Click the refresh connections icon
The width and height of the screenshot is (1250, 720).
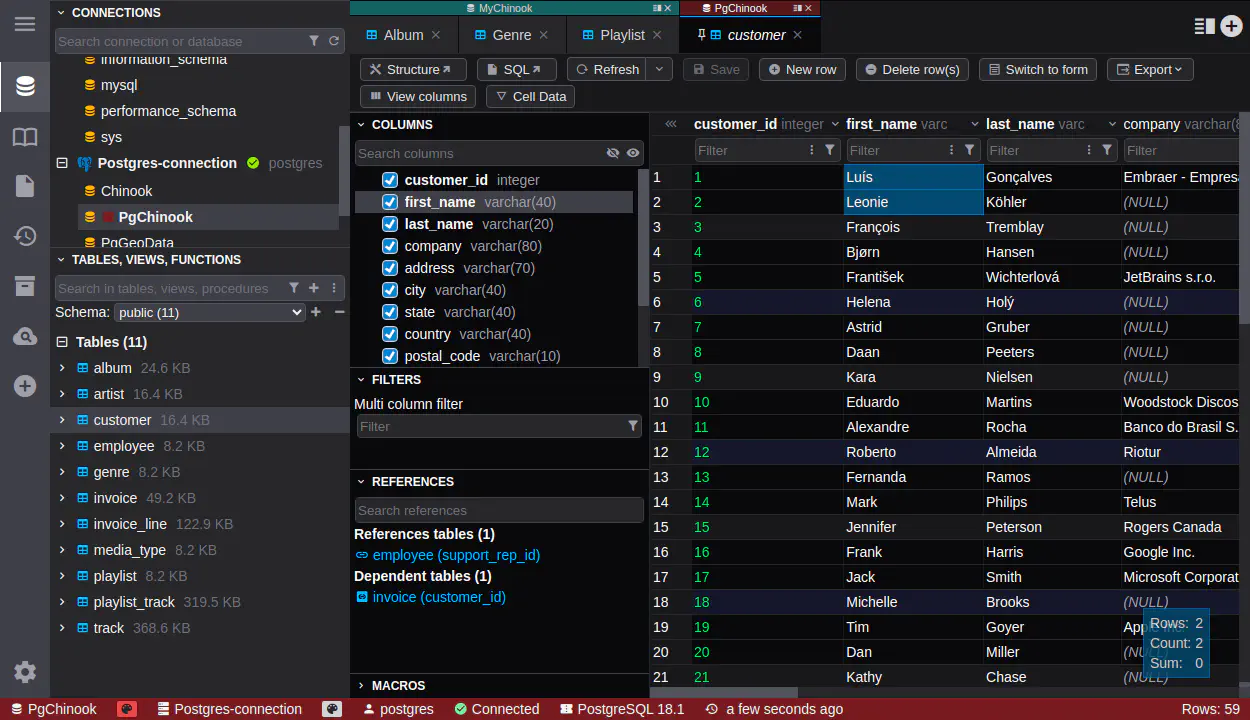coord(334,41)
